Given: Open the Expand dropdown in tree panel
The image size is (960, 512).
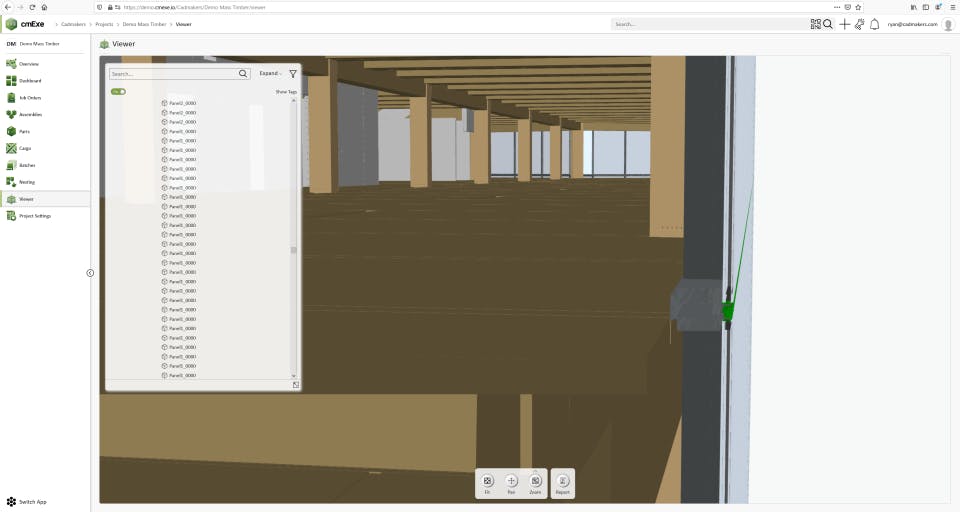Looking at the screenshot, I should (270, 73).
